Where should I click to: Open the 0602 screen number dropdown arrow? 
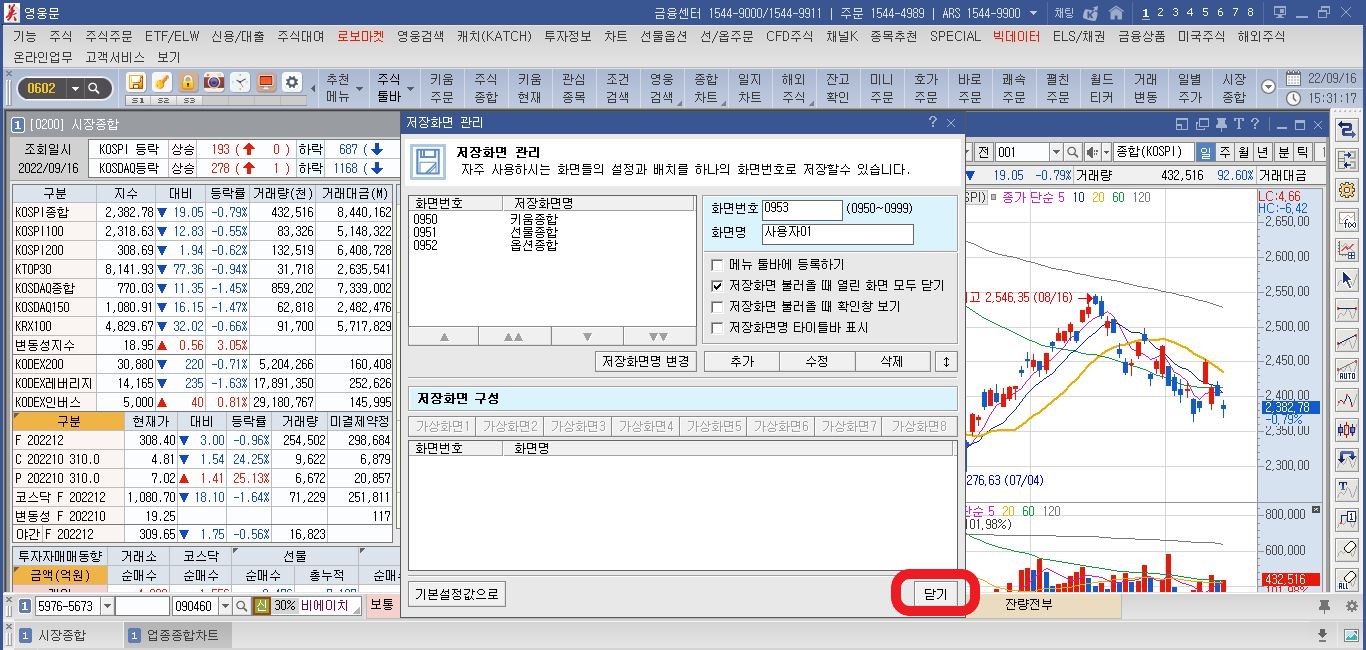pyautogui.click(x=75, y=89)
